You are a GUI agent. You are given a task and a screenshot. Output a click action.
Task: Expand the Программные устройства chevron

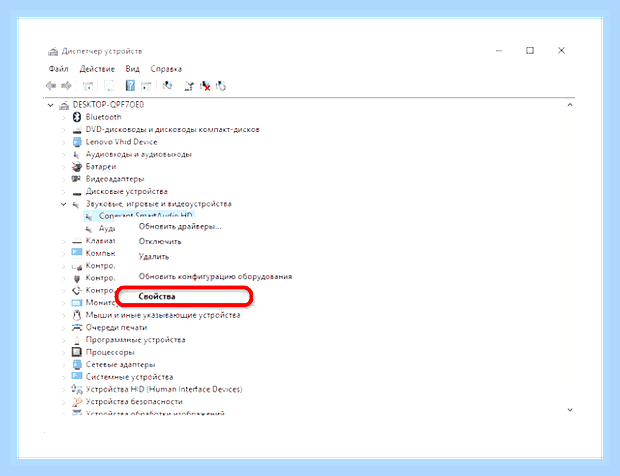click(63, 340)
